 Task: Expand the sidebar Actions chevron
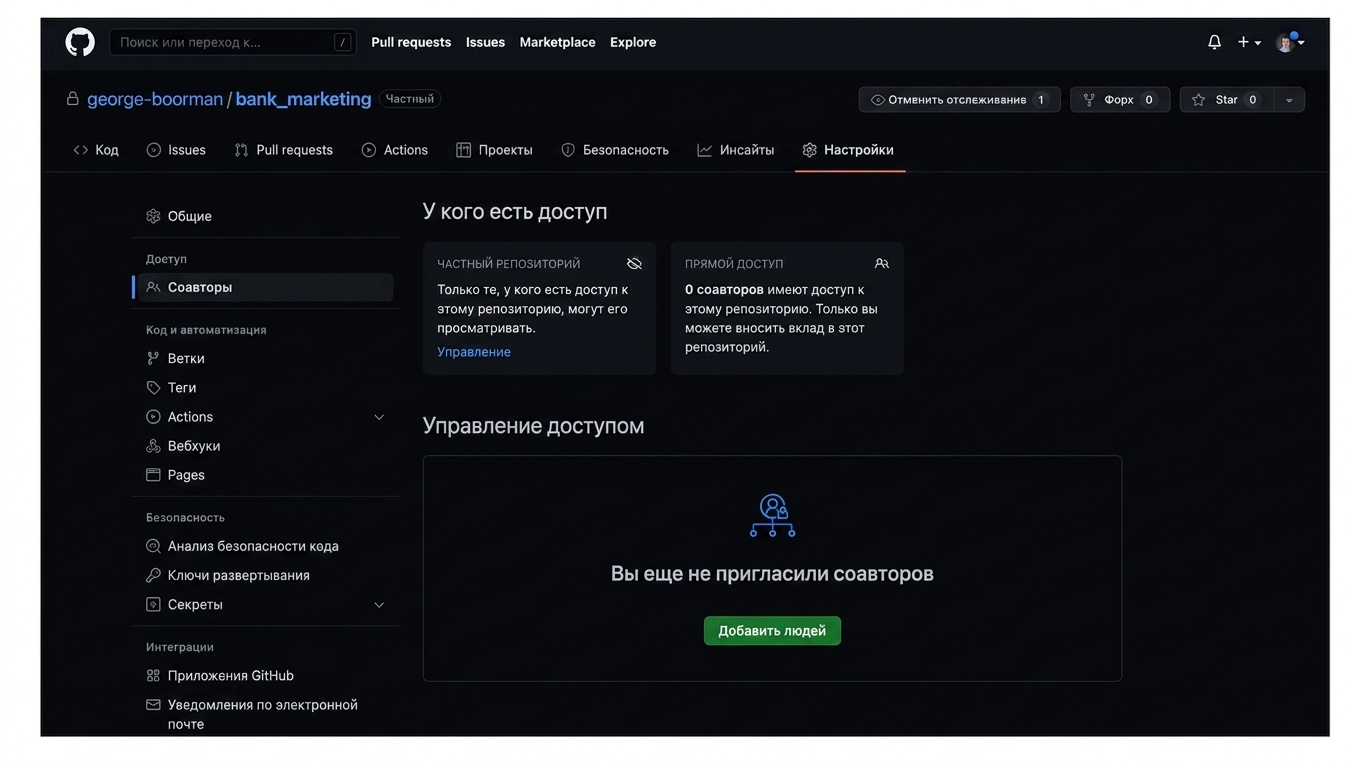[x=379, y=417]
